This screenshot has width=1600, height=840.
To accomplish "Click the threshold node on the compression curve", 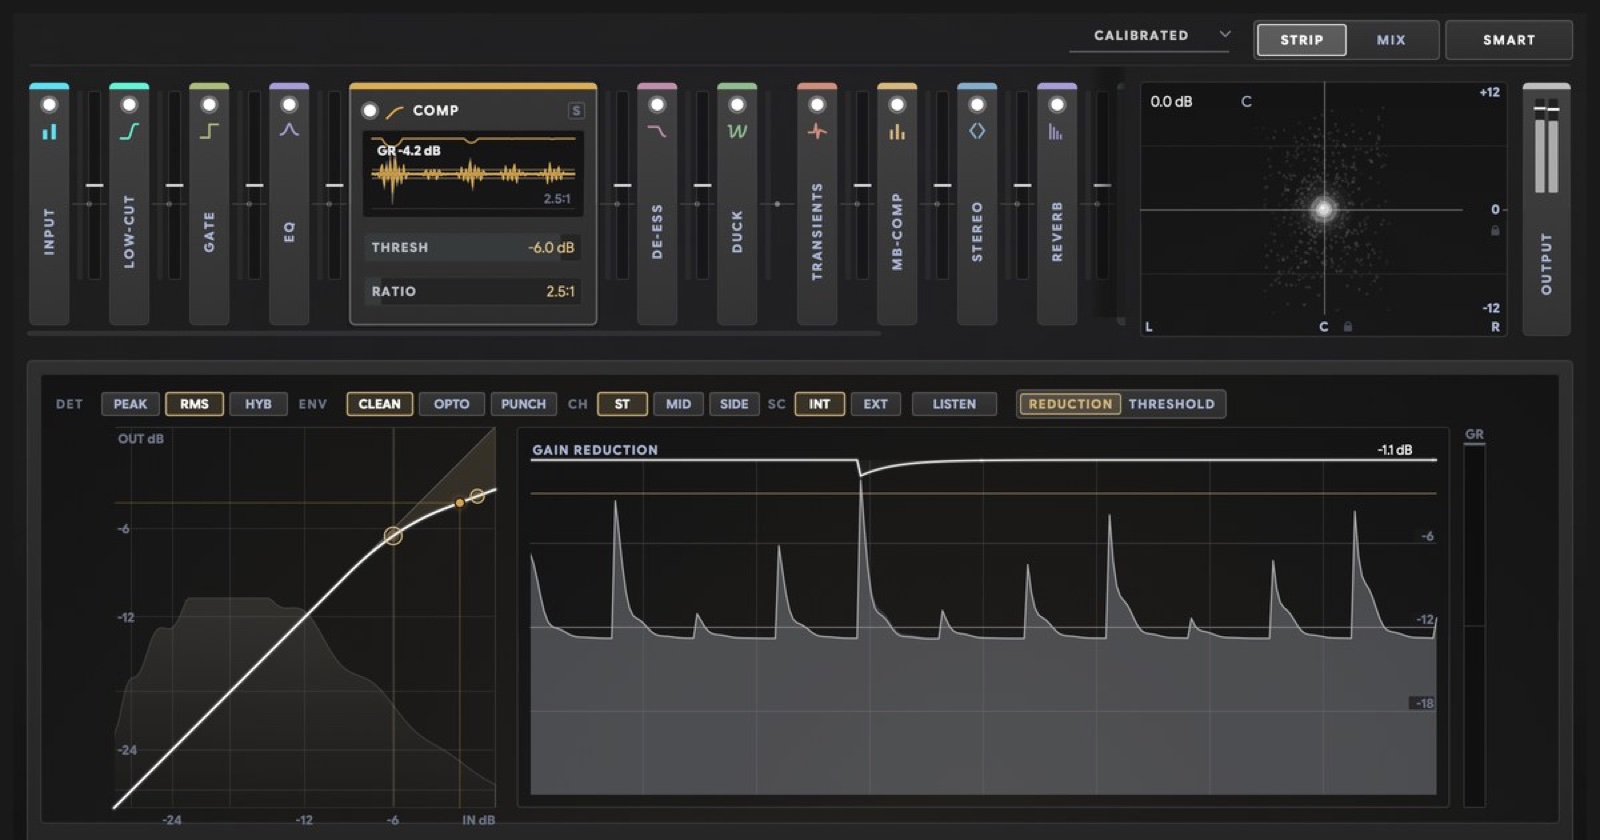I will point(393,536).
